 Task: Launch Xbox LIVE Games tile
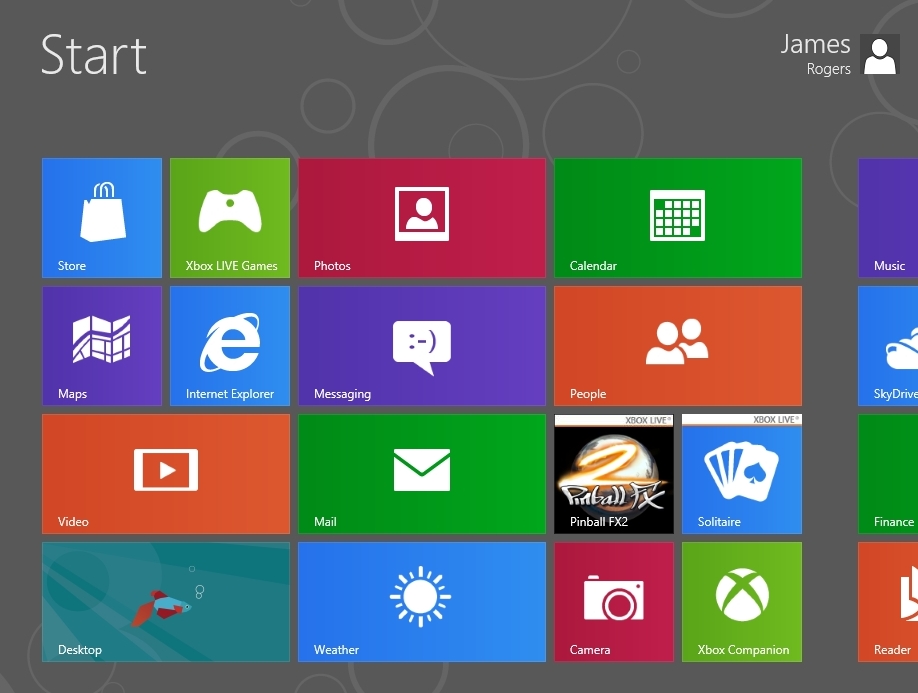pyautogui.click(x=230, y=218)
